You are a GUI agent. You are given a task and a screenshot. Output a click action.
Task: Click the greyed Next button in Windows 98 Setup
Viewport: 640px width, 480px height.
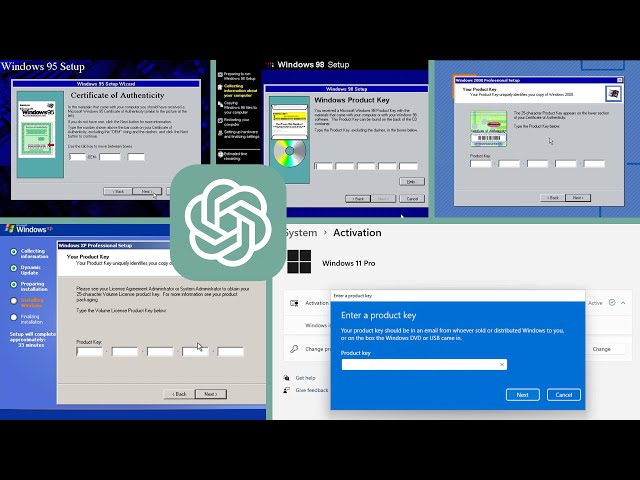383,199
